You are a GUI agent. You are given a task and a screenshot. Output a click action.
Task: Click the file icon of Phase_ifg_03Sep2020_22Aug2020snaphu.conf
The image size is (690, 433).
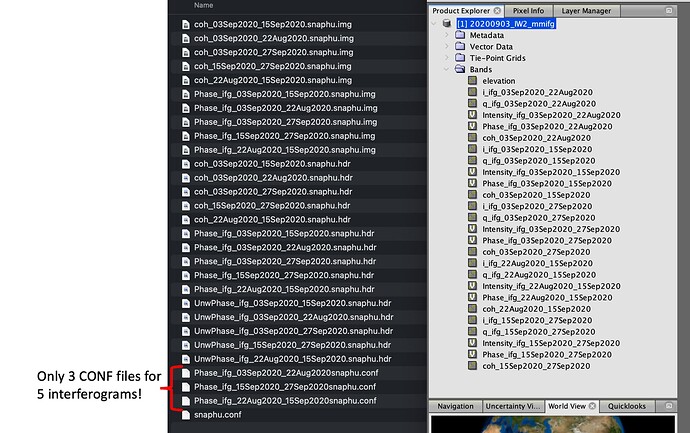(186, 373)
